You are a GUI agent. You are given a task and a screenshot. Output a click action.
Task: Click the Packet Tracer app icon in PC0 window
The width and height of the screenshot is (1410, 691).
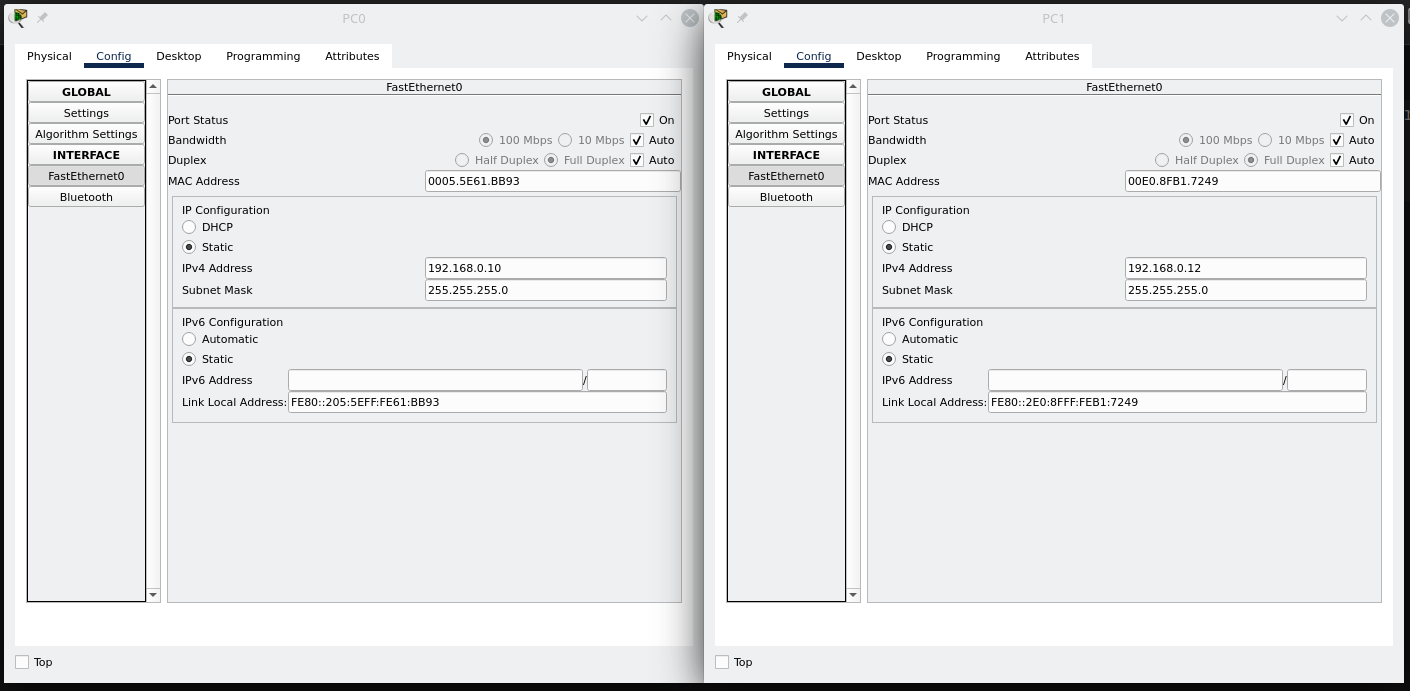click(x=18, y=18)
